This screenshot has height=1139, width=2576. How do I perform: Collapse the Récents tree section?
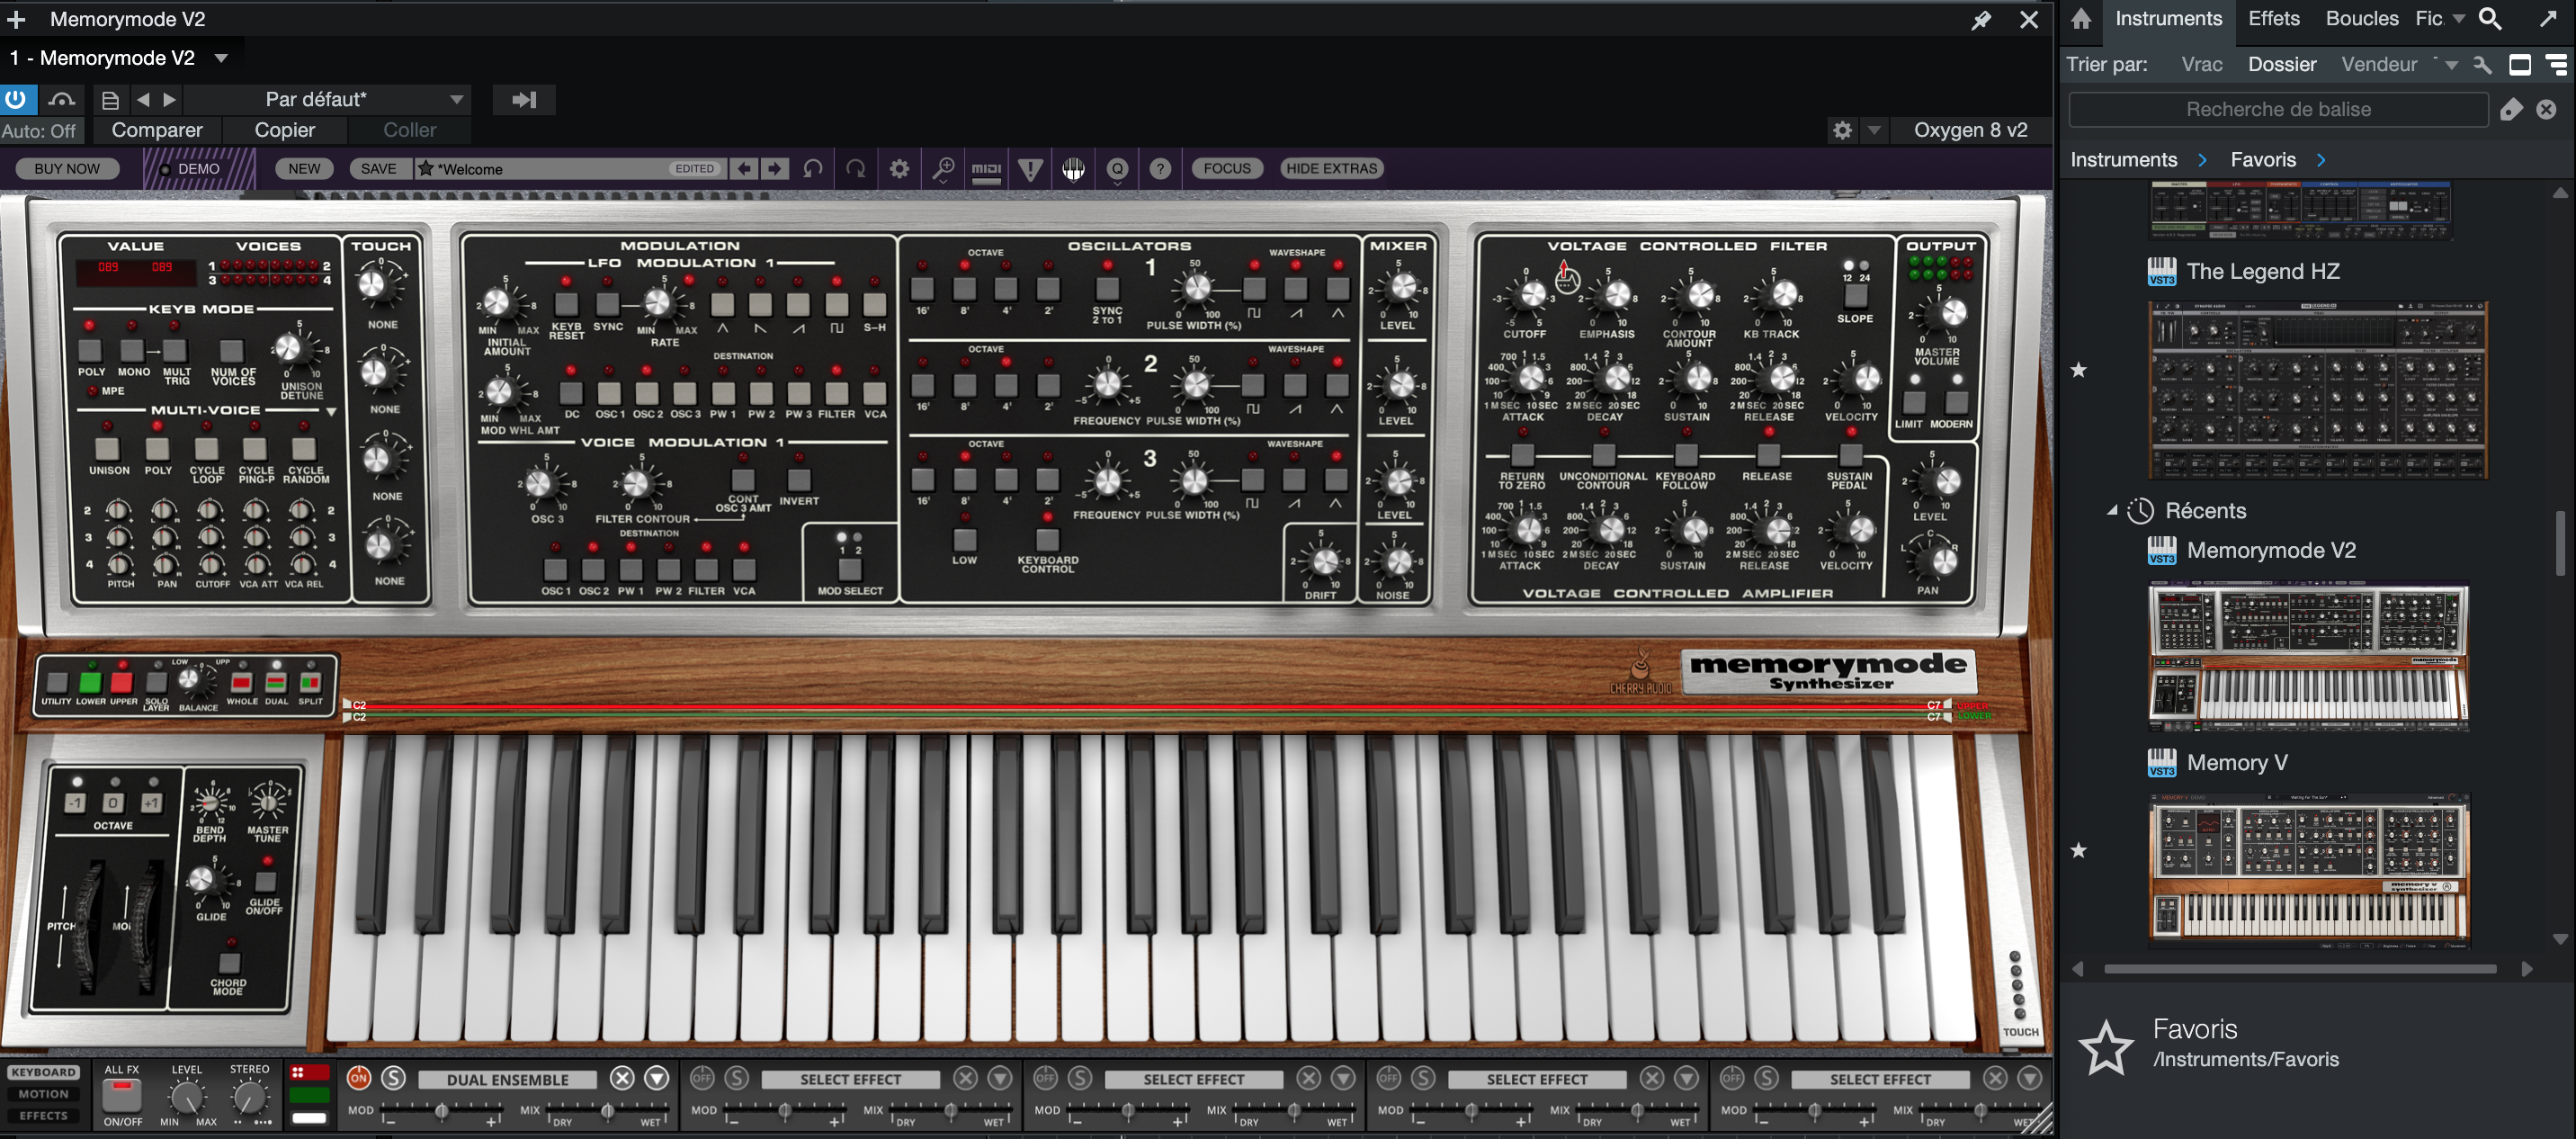coord(2113,510)
